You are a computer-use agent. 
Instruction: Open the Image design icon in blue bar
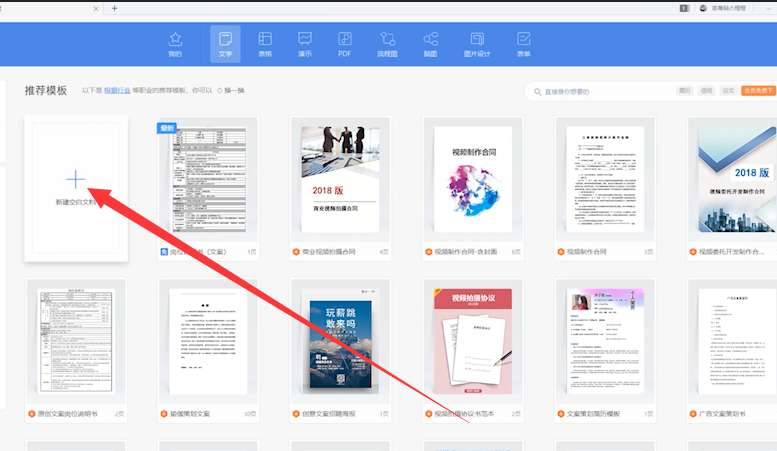(477, 45)
